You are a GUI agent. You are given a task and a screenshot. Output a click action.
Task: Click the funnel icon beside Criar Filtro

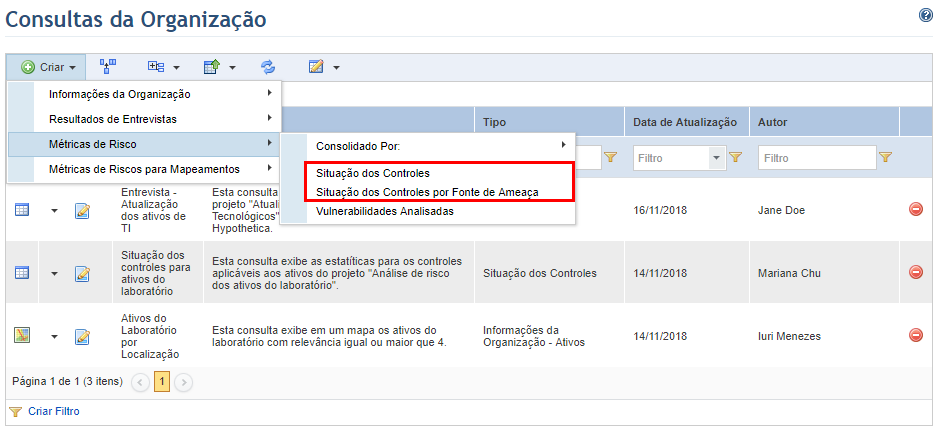click(16, 411)
